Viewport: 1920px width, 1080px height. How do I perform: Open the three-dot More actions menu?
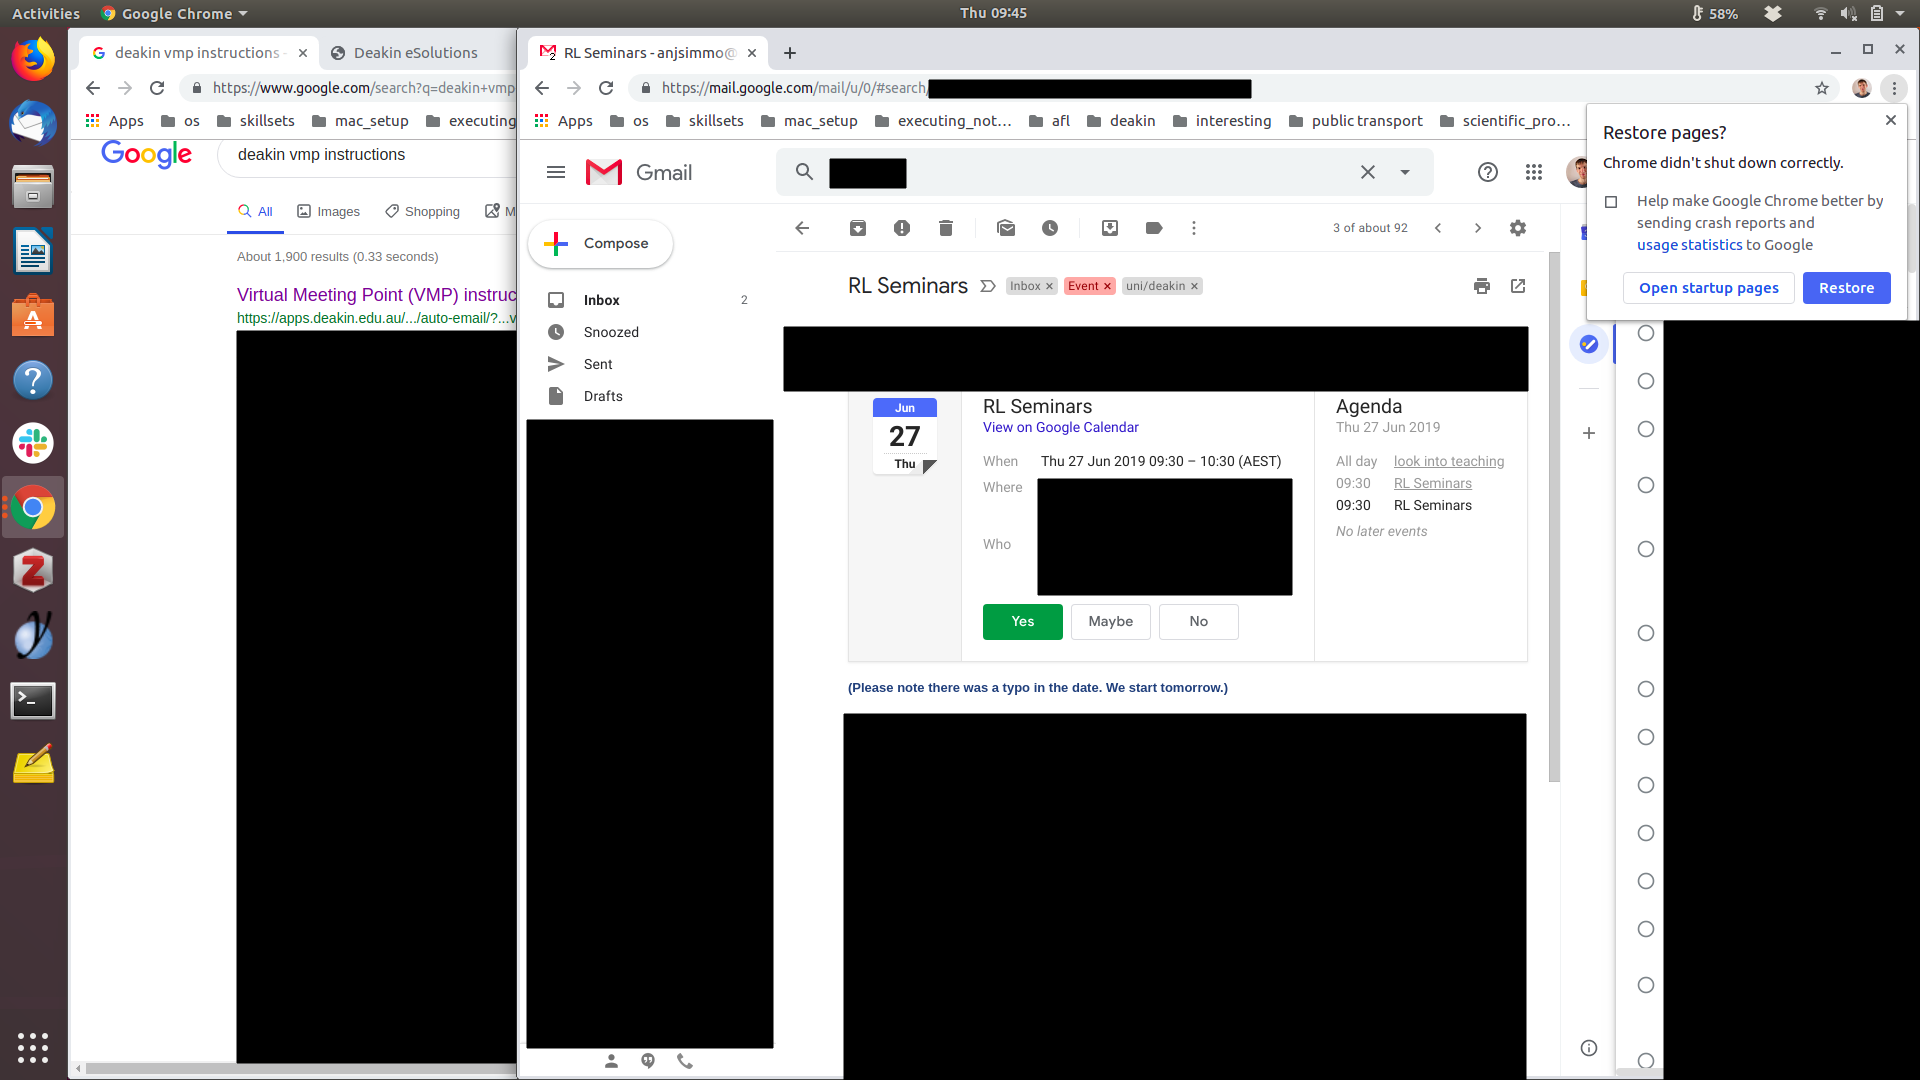(x=1194, y=228)
